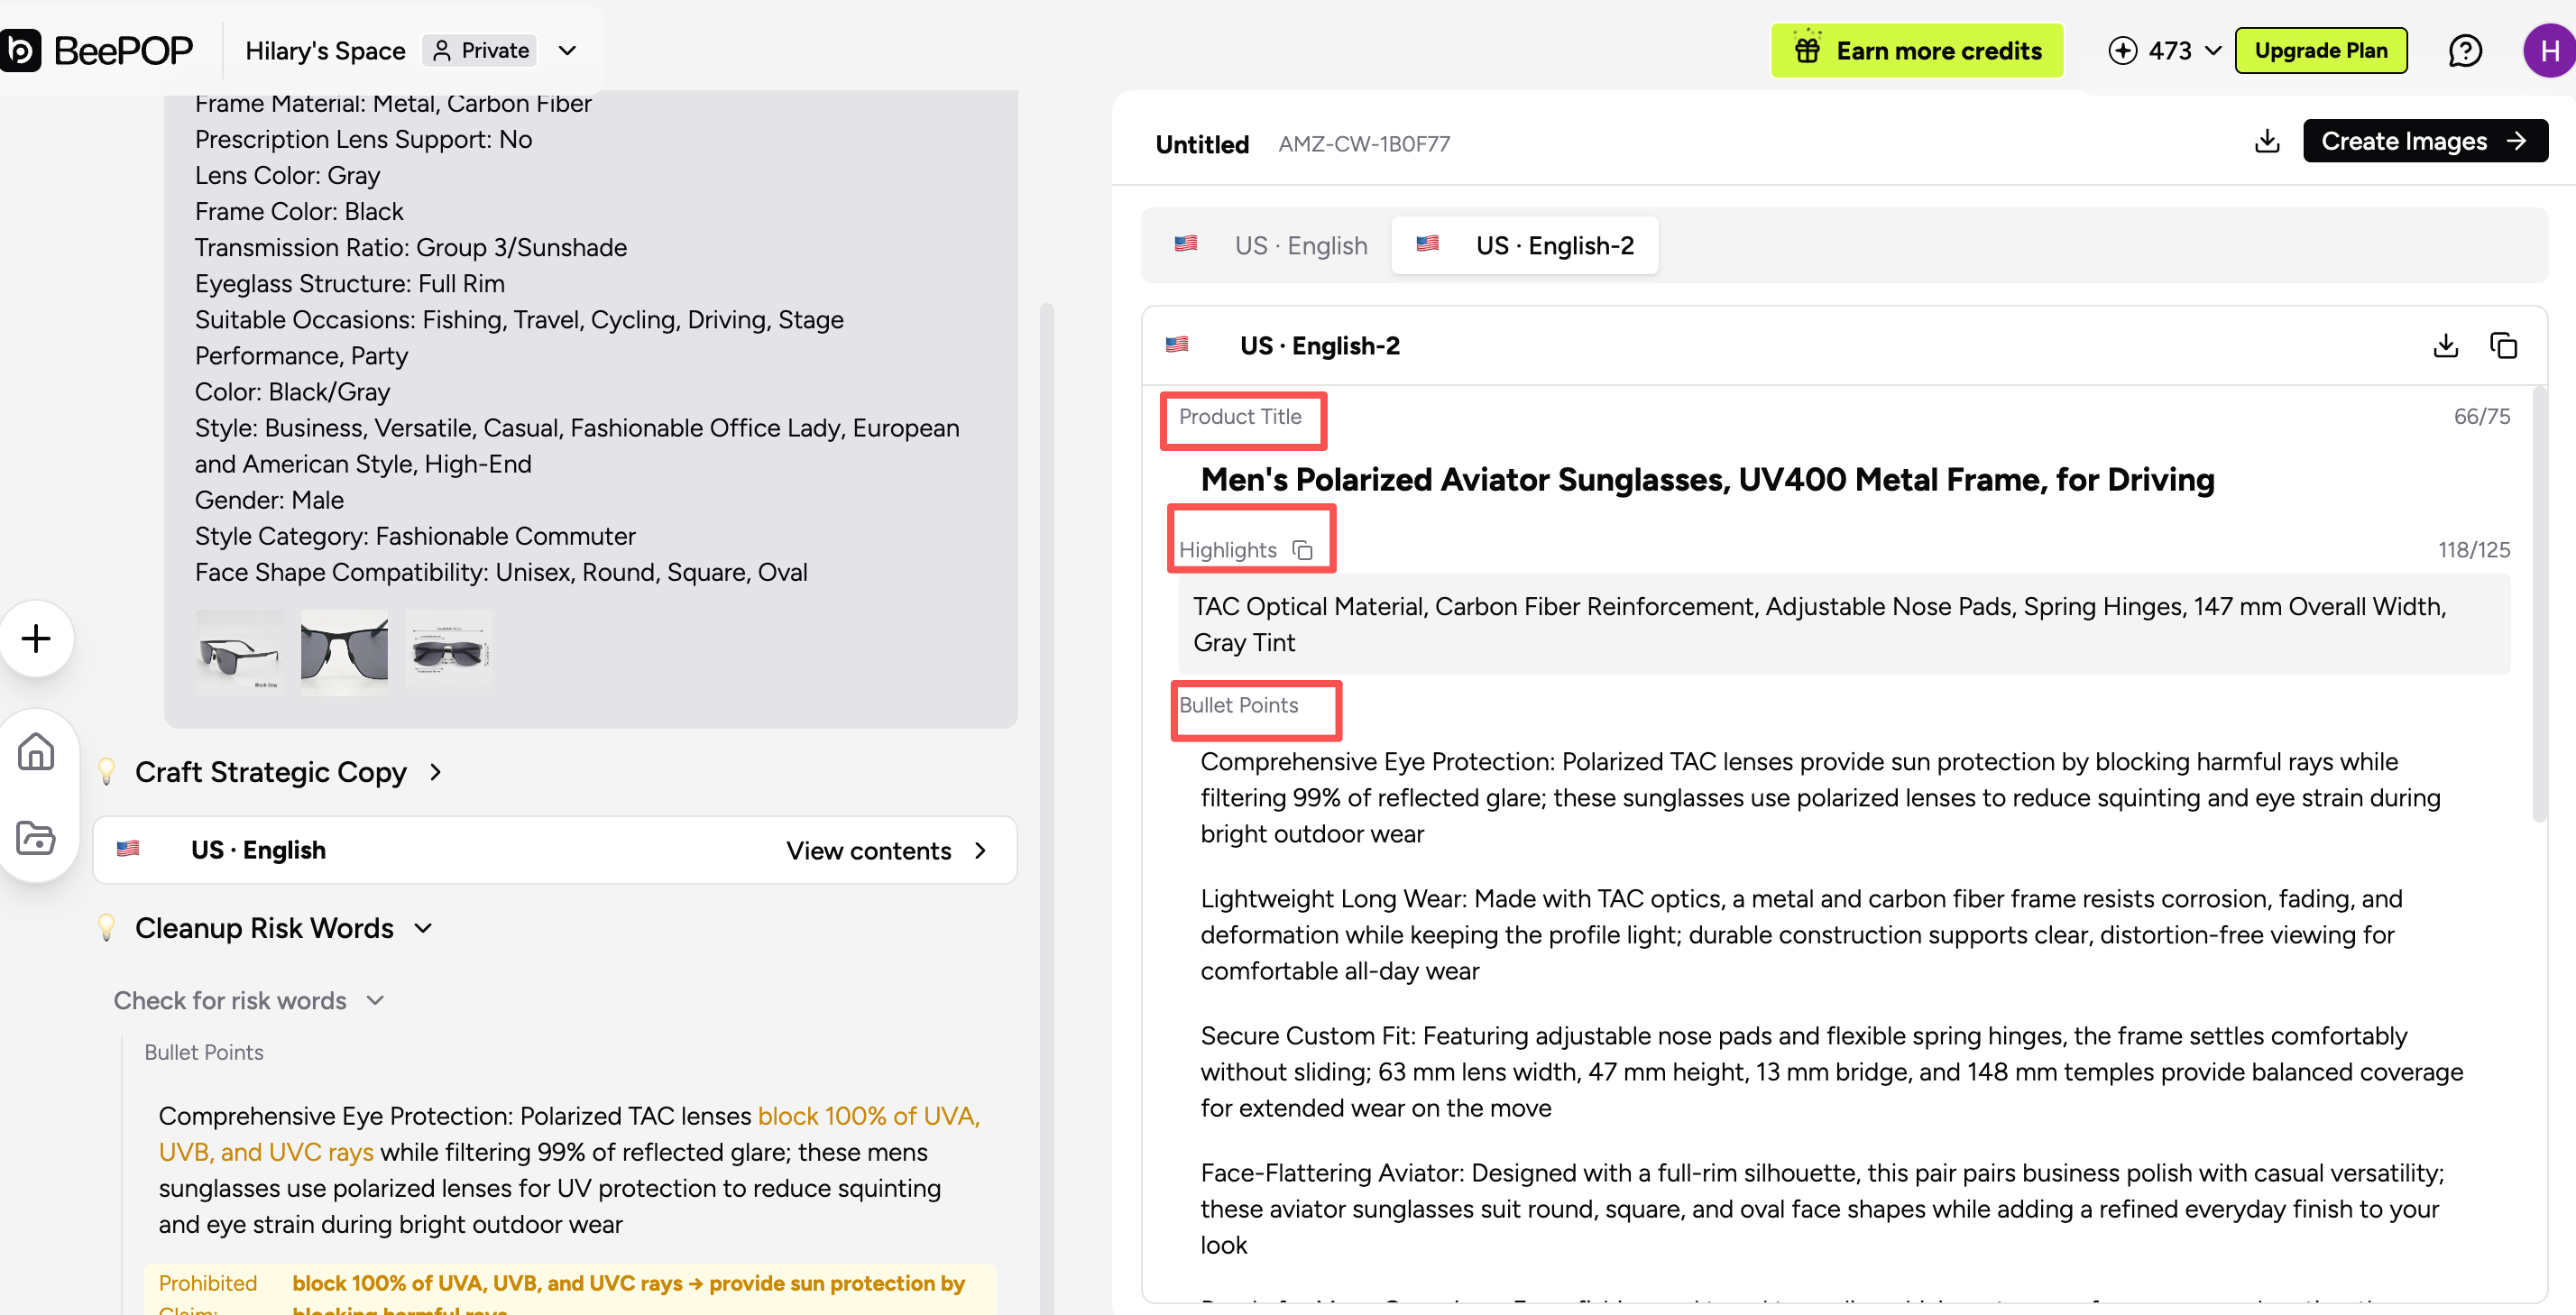The image size is (2576, 1315).
Task: Click the listing panel scrollbar
Action: click(2538, 606)
